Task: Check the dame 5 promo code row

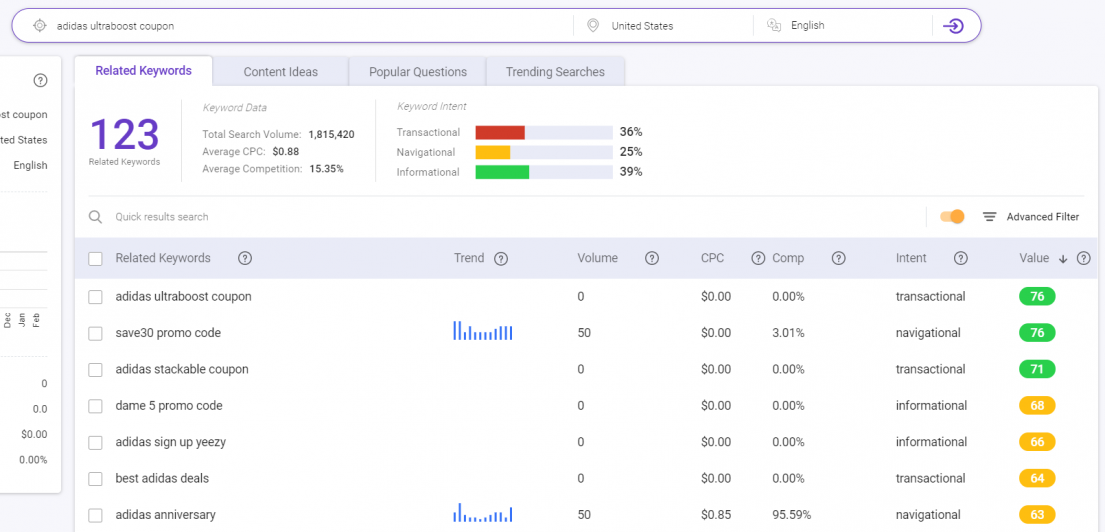Action: pyautogui.click(x=95, y=407)
